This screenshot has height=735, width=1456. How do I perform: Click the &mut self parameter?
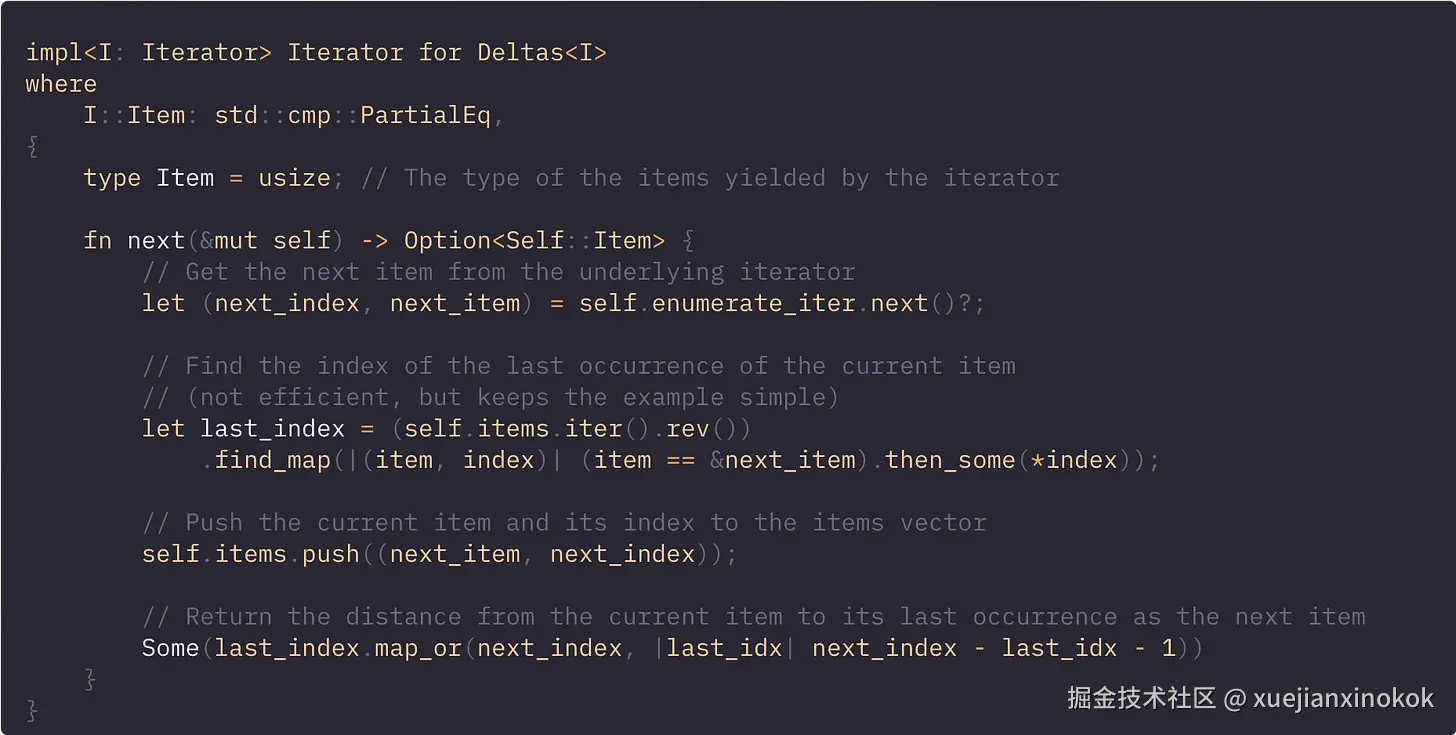click(258, 241)
